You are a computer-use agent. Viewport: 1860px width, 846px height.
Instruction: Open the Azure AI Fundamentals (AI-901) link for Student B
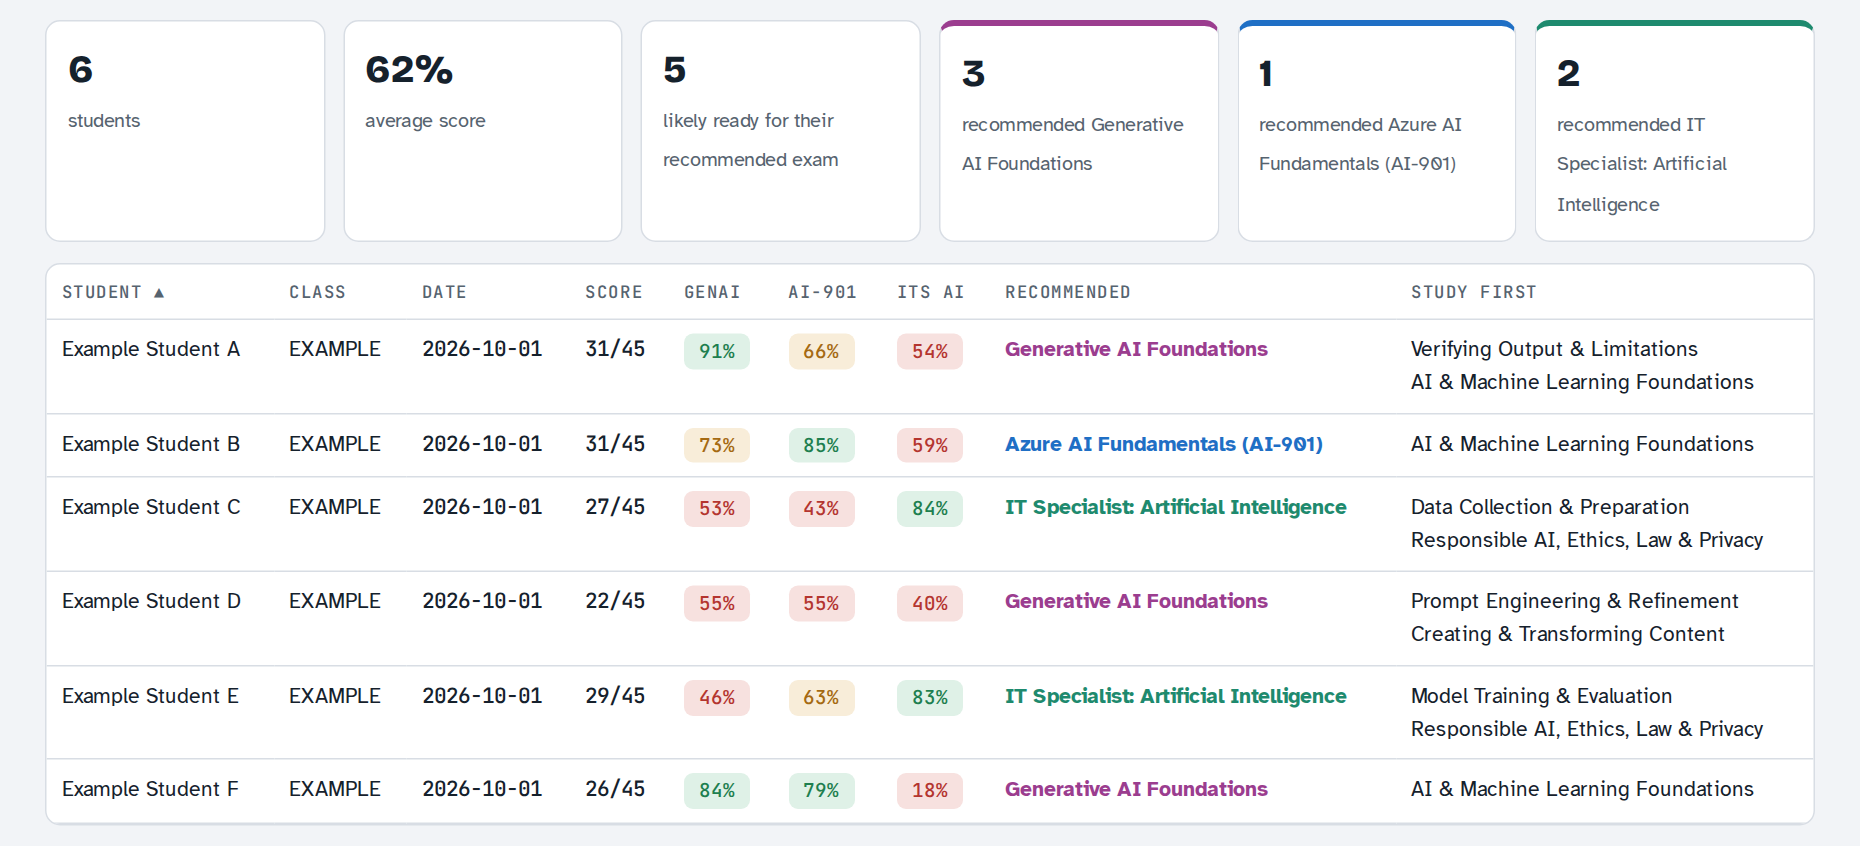tap(1164, 444)
